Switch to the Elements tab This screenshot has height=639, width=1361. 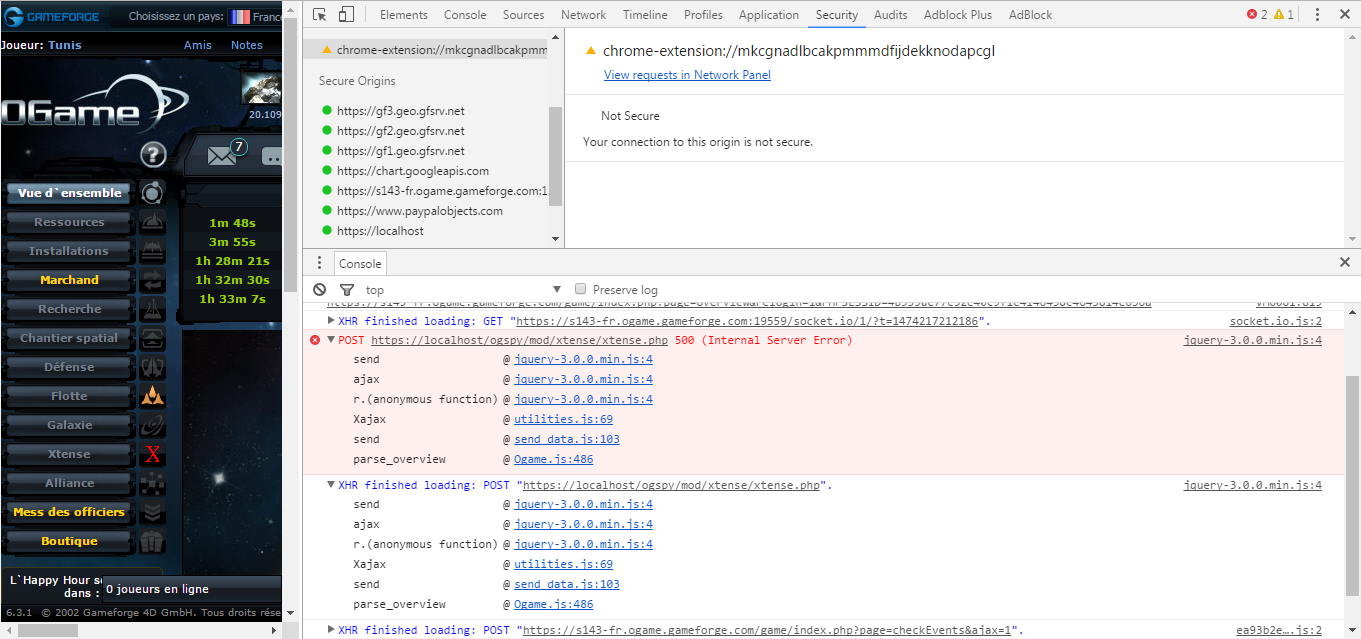click(x=404, y=15)
